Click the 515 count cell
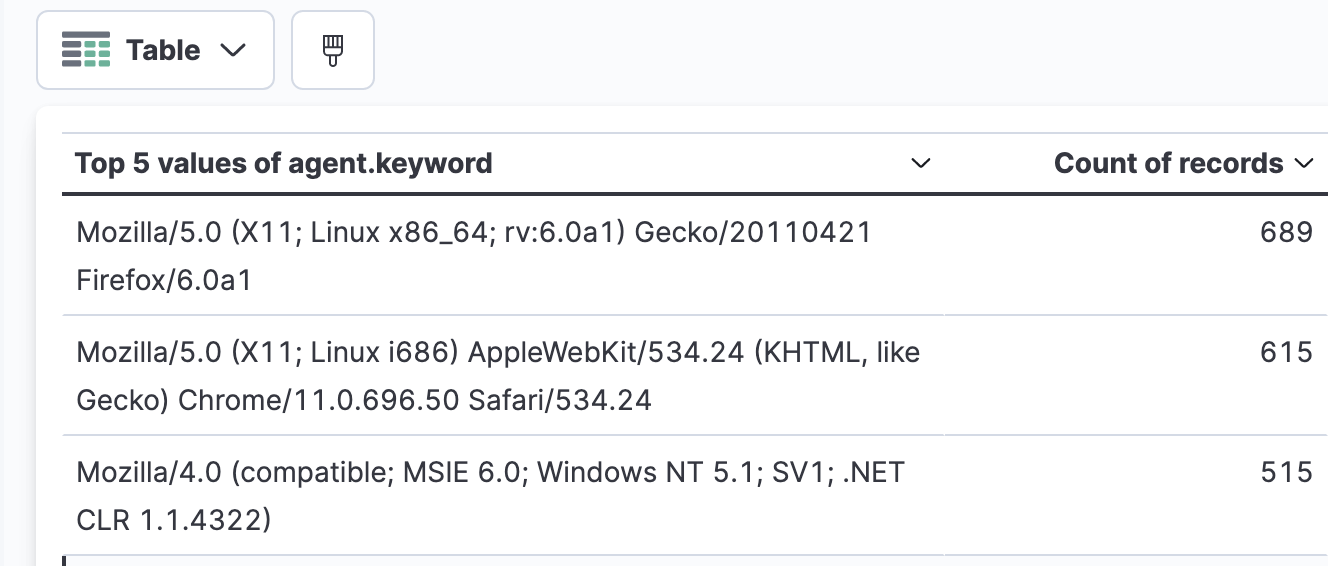Image resolution: width=1328 pixels, height=566 pixels. (1286, 473)
